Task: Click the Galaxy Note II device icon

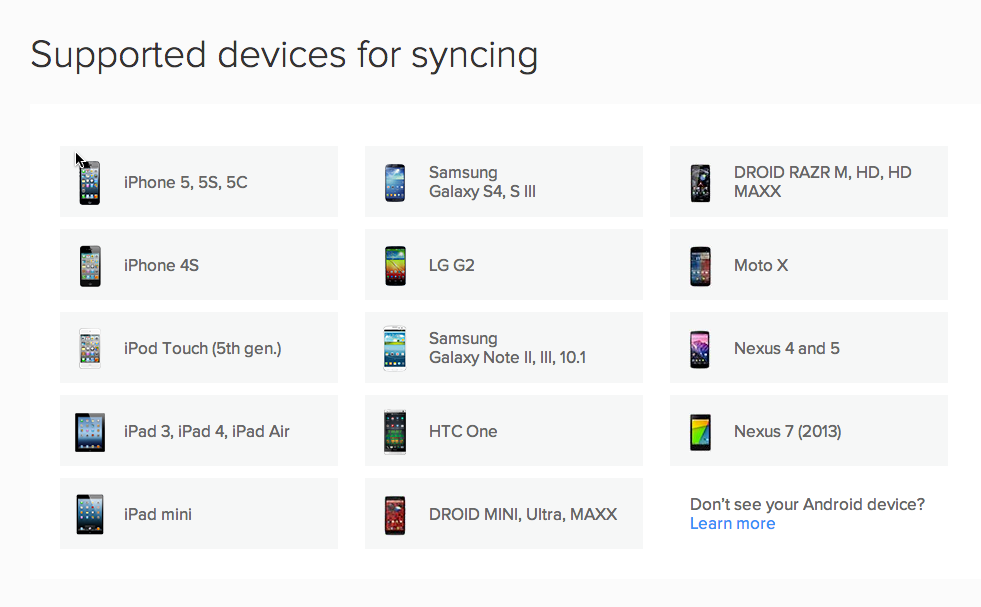Action: [x=395, y=349]
